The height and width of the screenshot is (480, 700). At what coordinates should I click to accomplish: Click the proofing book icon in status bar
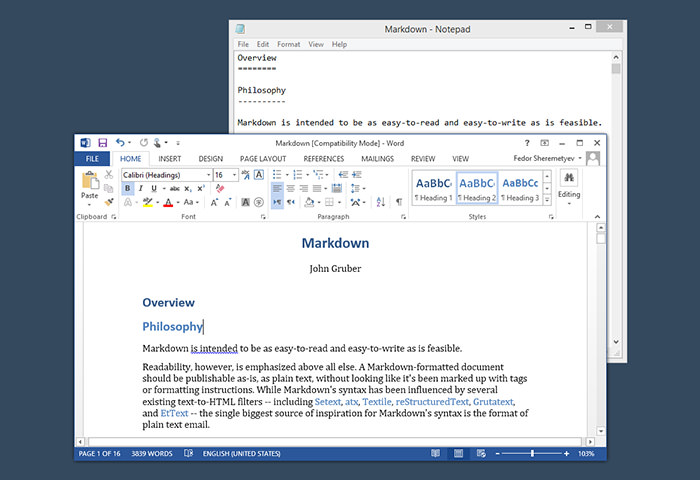pos(188,453)
